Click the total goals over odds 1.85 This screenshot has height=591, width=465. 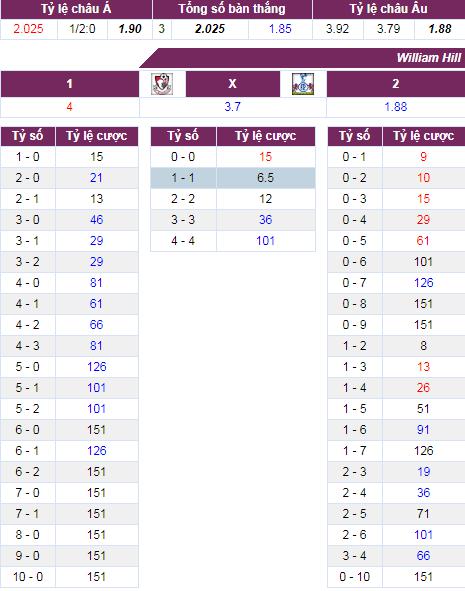tap(280, 29)
